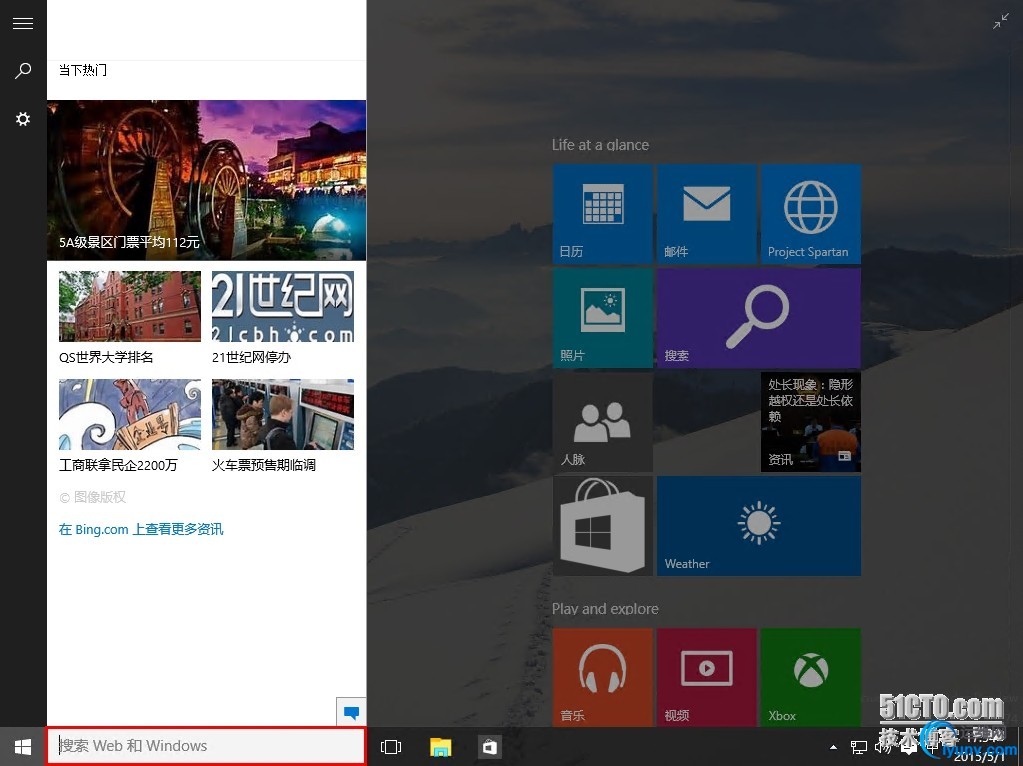The height and width of the screenshot is (766, 1023).
Task: Open the 5A级景区门票平均112元 top story
Action: [206, 180]
